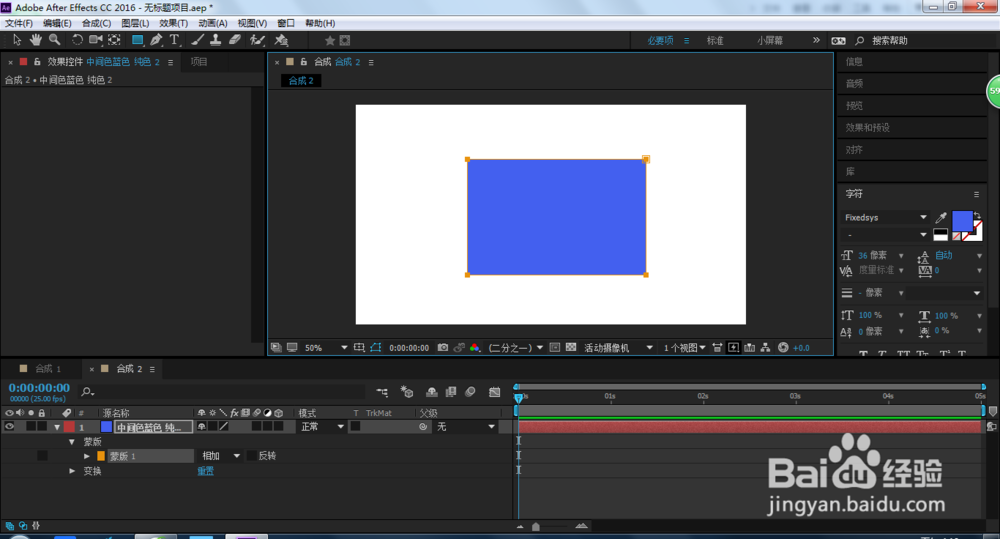Toggle shy switch of layer 1
Screen dimensions: 1000x539
pyautogui.click(x=202, y=427)
